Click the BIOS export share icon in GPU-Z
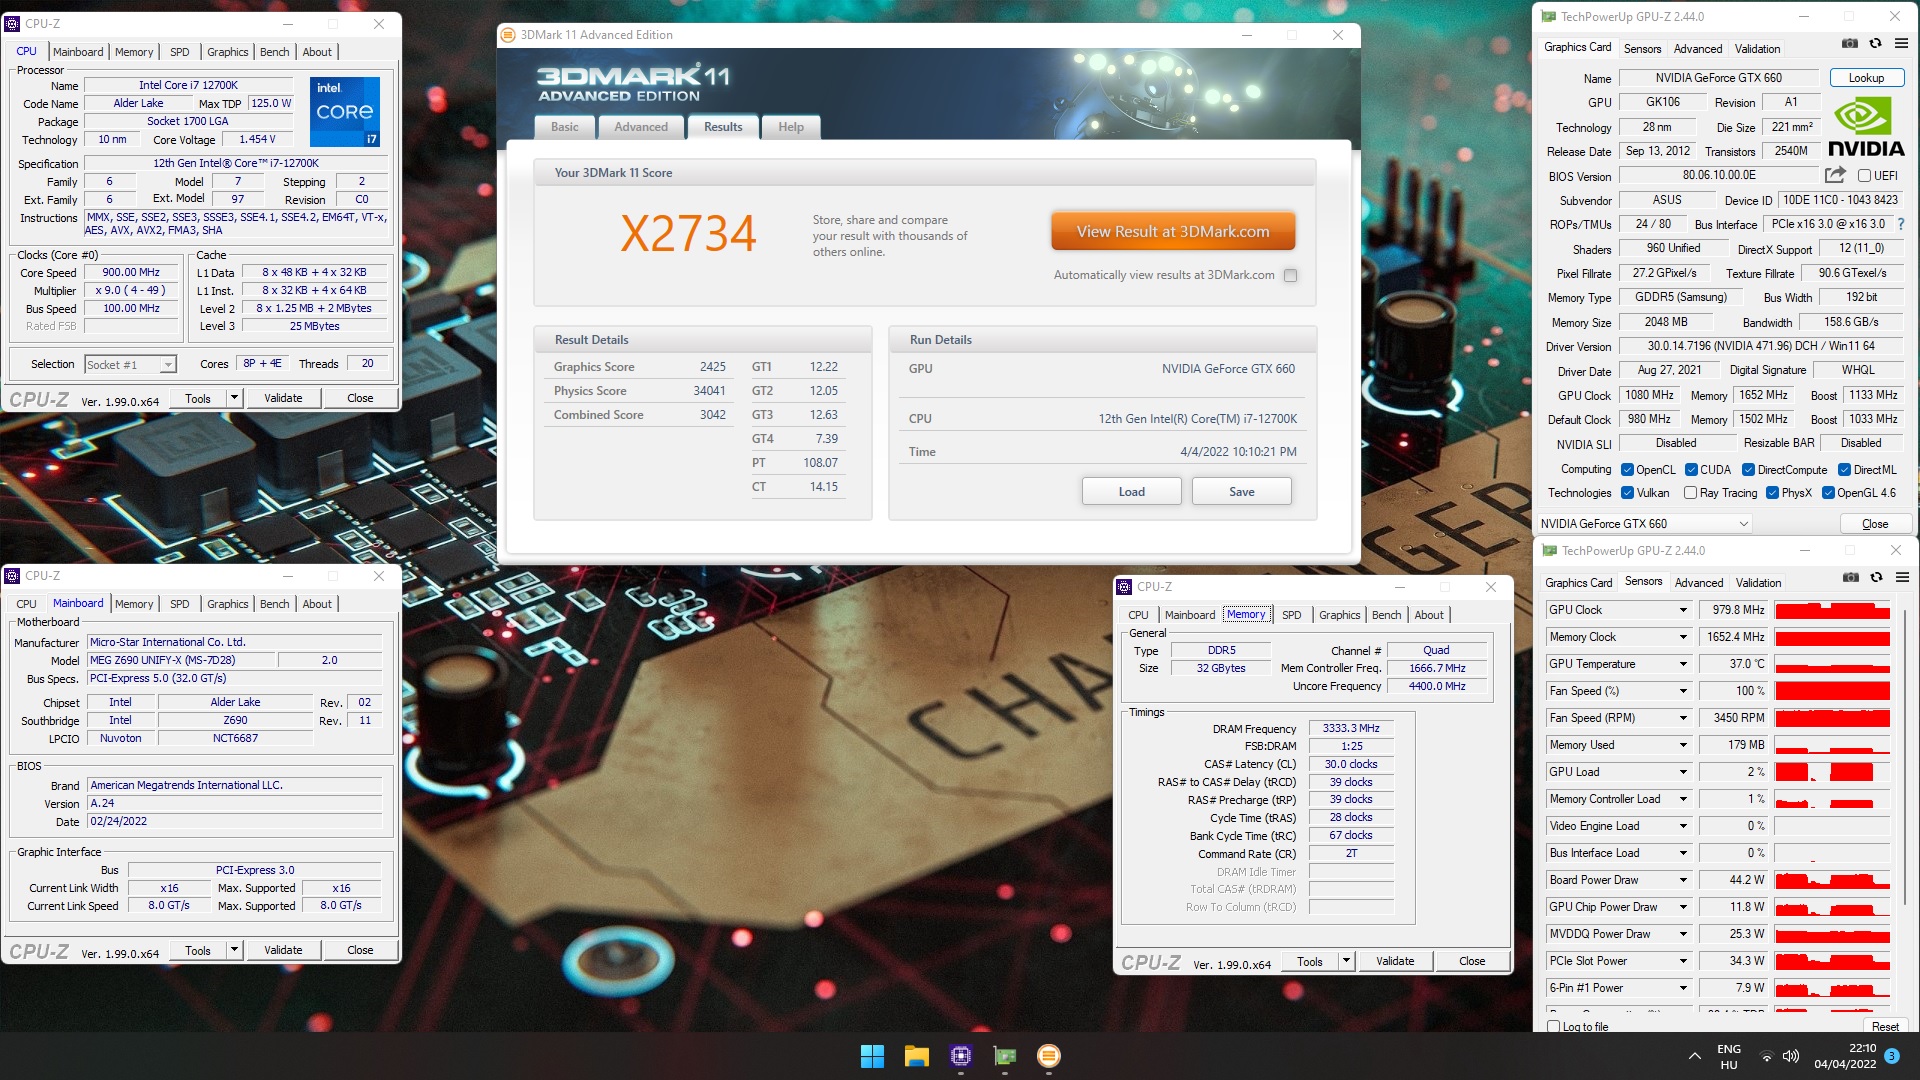The width and height of the screenshot is (1920, 1080). coord(1835,175)
